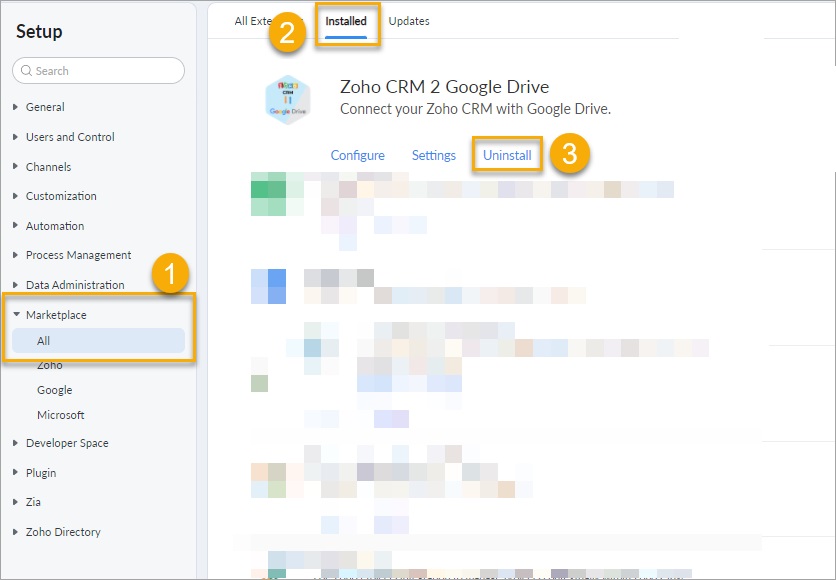Open the Automation category
Viewport: 836px width, 580px height.
55,225
